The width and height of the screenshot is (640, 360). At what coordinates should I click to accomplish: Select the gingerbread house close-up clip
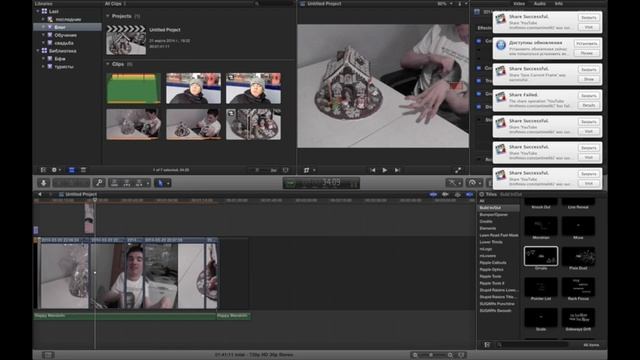tap(253, 124)
